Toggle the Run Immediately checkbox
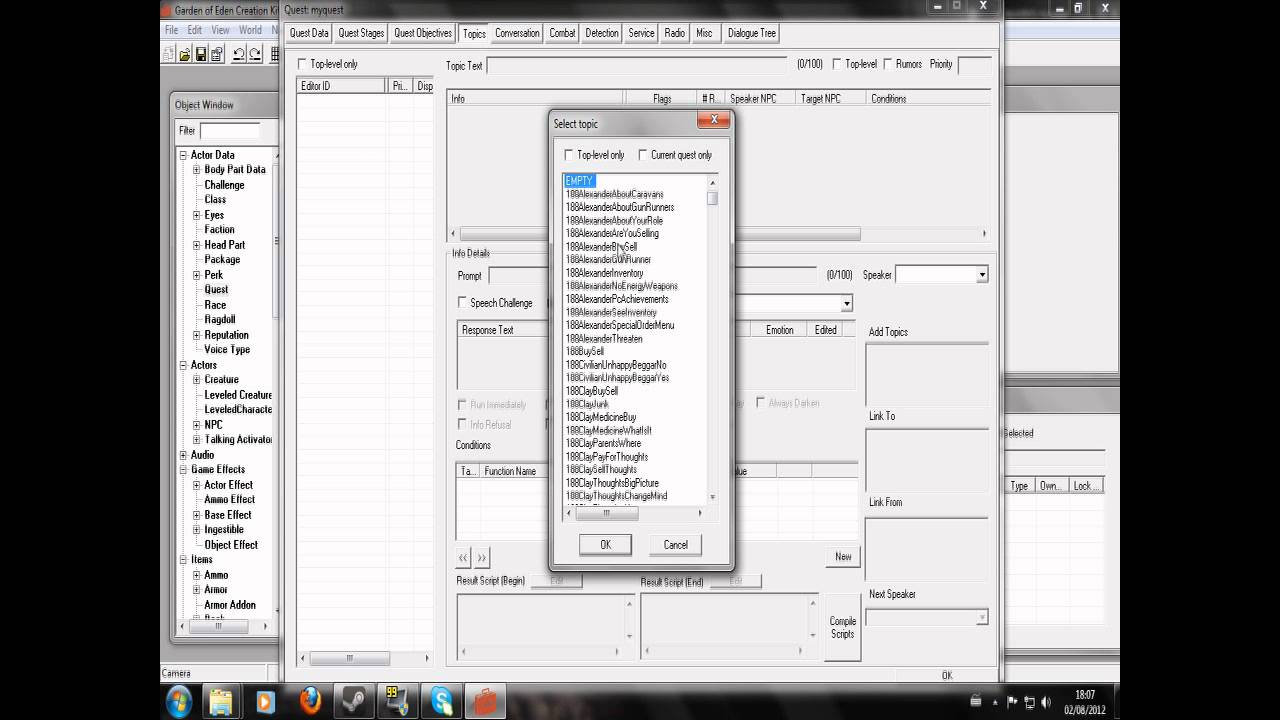Image resolution: width=1280 pixels, height=720 pixels. pyautogui.click(x=462, y=405)
